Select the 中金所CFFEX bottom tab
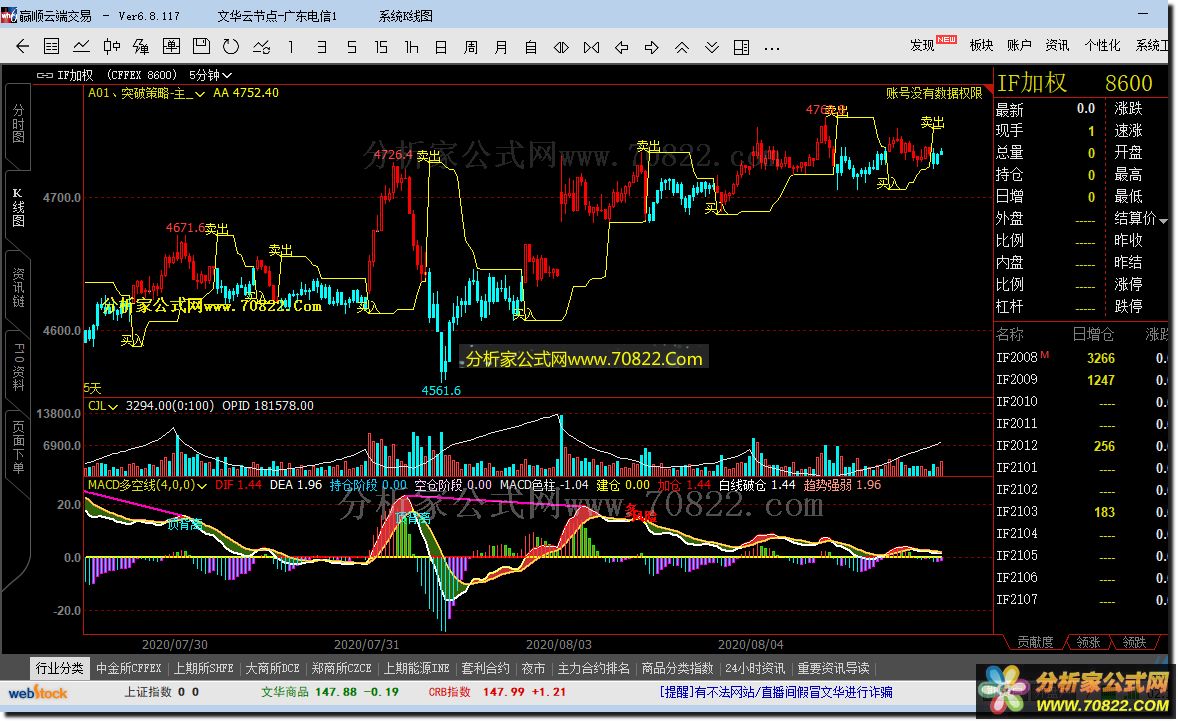 click(x=128, y=668)
